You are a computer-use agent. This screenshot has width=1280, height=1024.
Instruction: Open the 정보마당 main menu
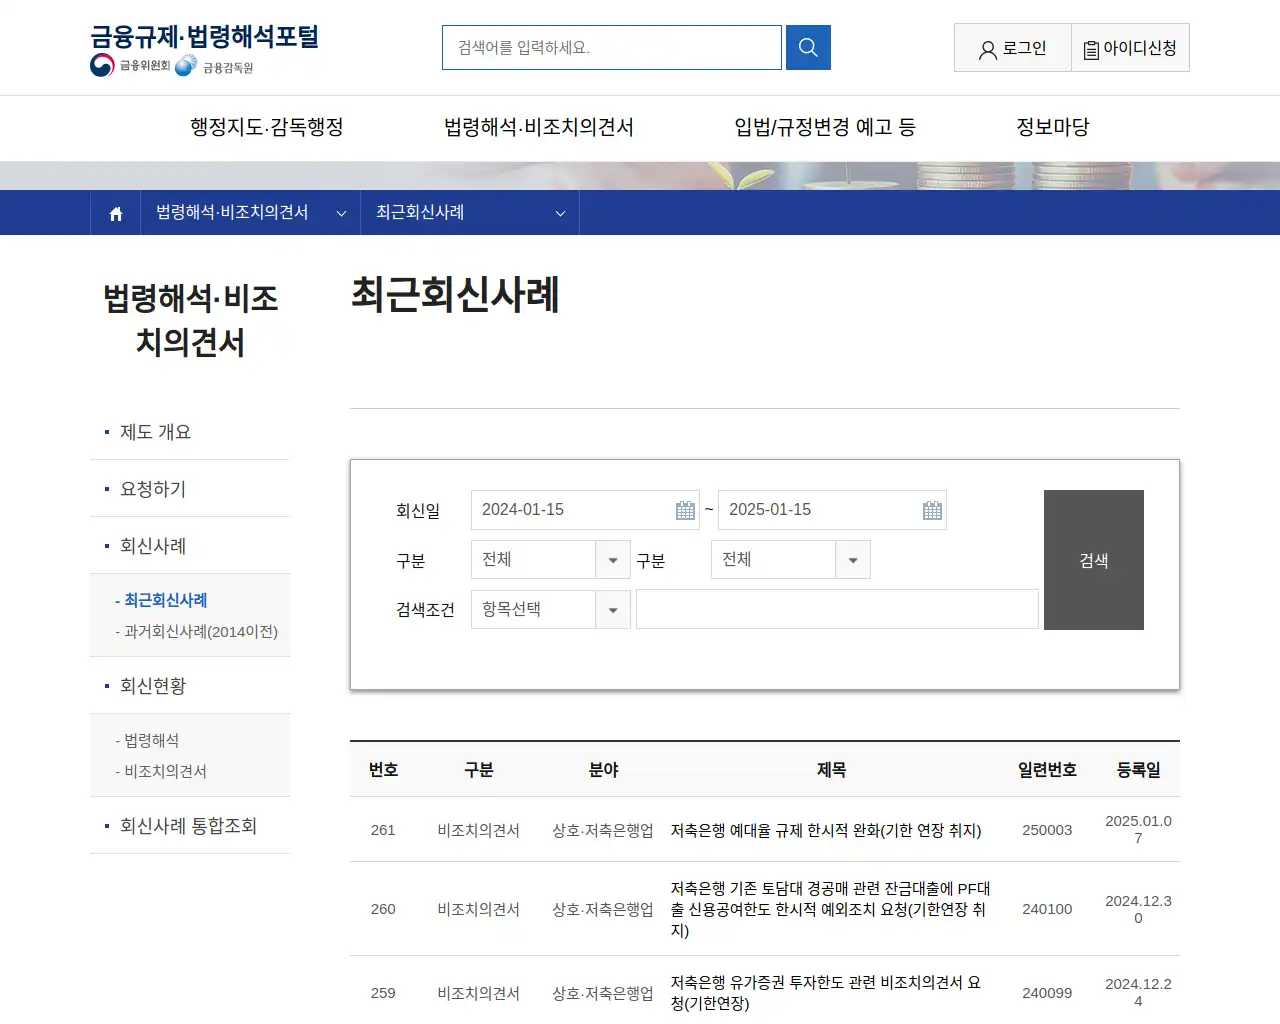[x=1053, y=127]
